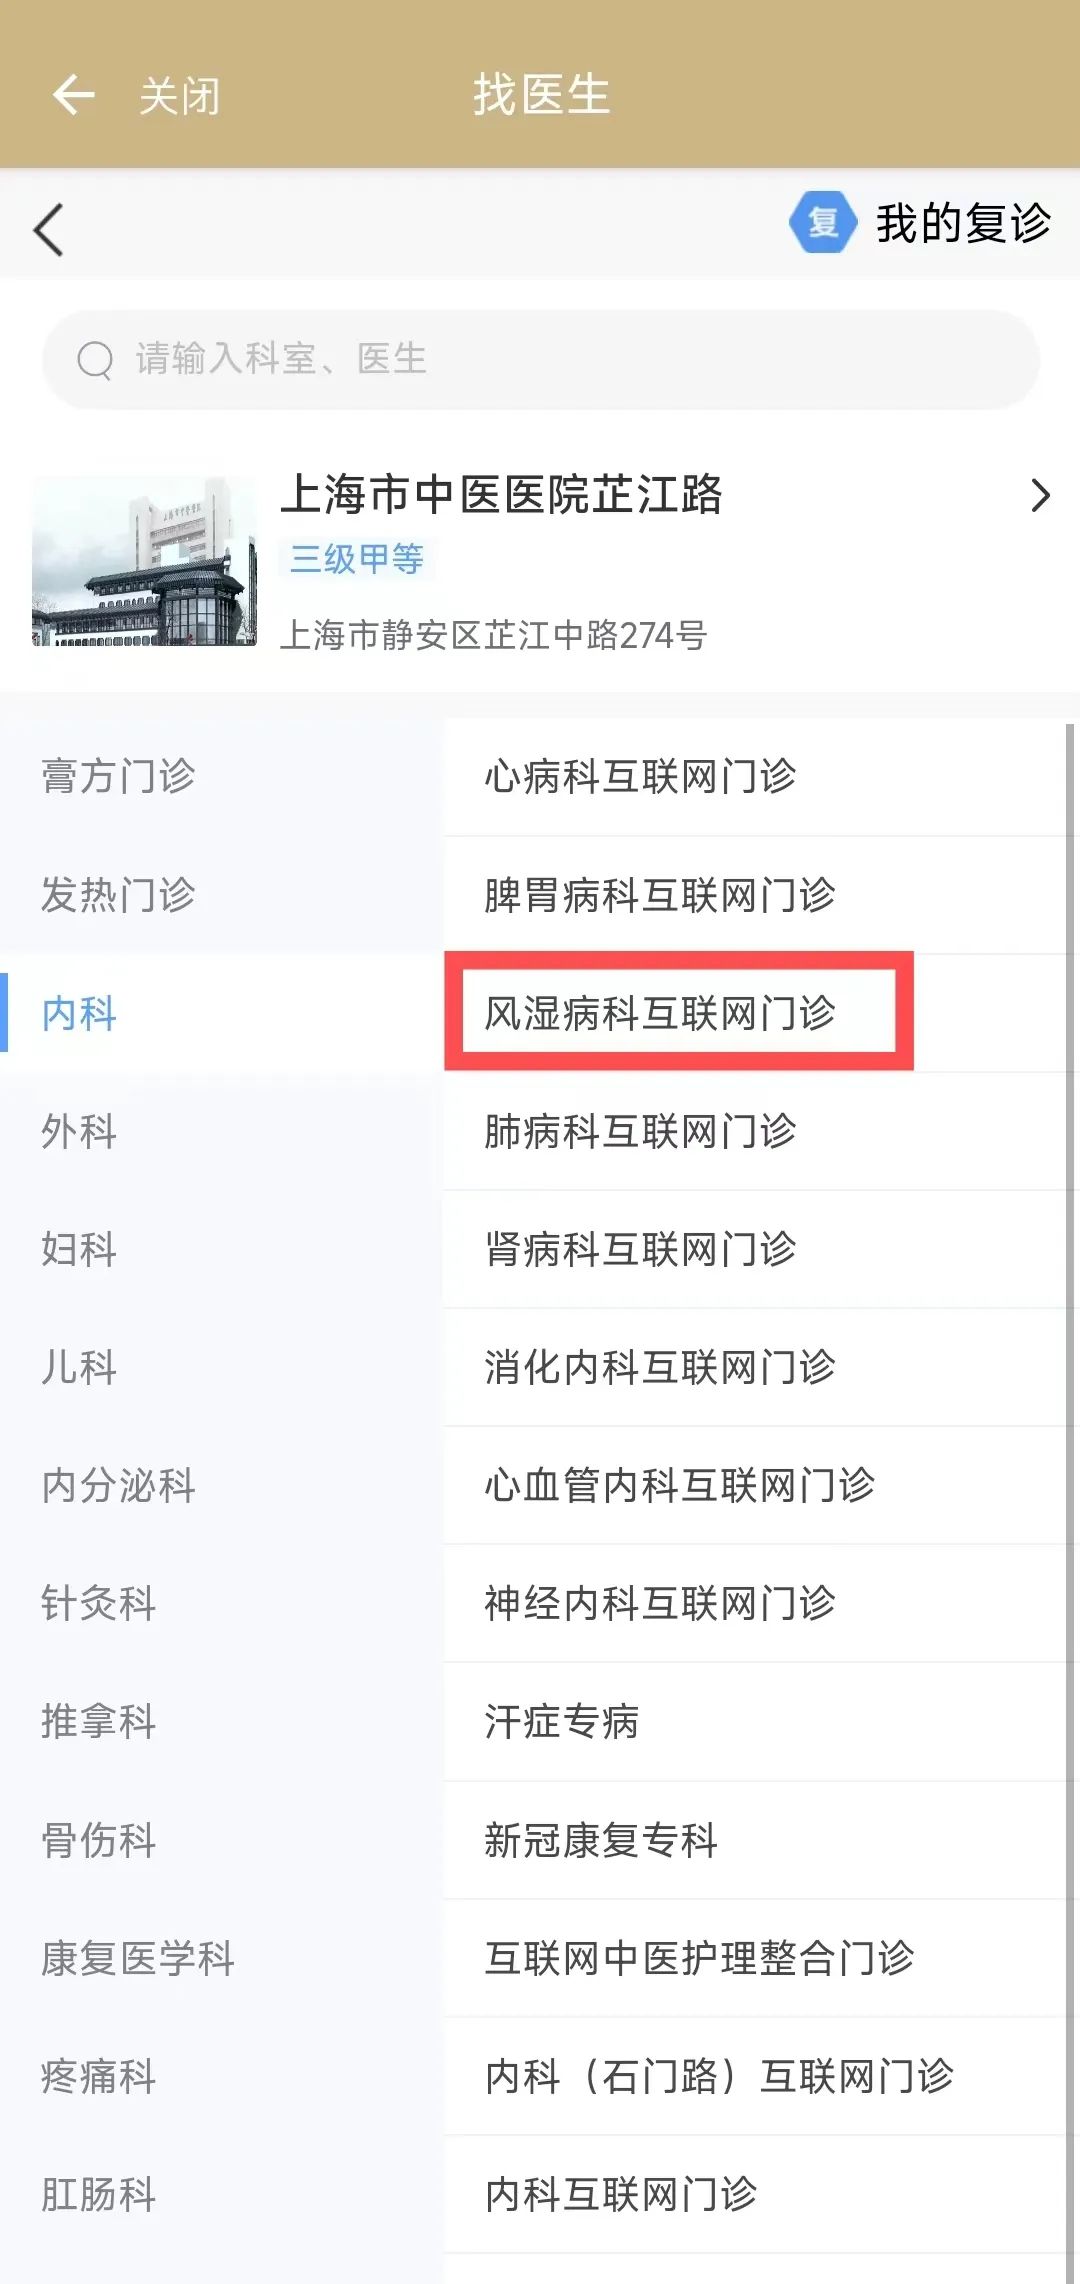Select the 膏方门诊 category
This screenshot has width=1080, height=2284.
pyautogui.click(x=118, y=777)
